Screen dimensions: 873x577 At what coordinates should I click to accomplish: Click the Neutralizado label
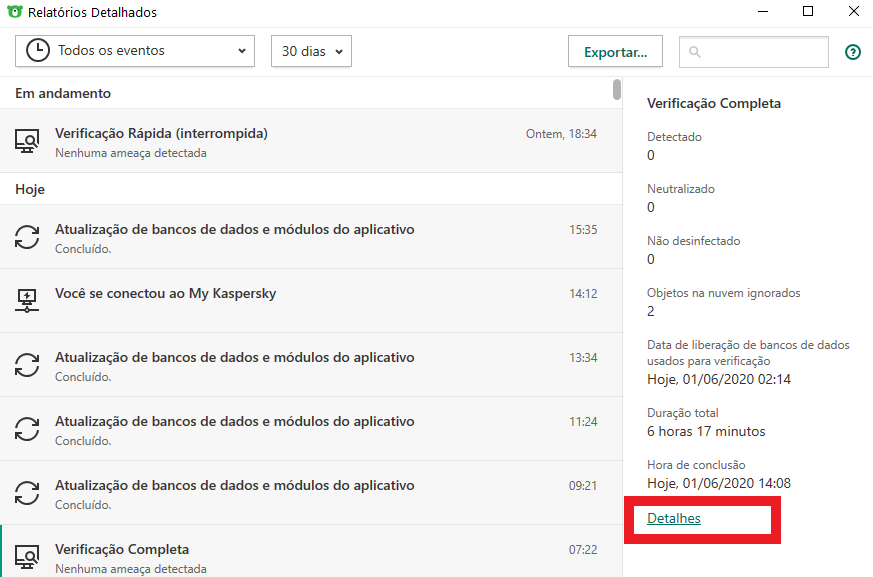click(x=681, y=189)
